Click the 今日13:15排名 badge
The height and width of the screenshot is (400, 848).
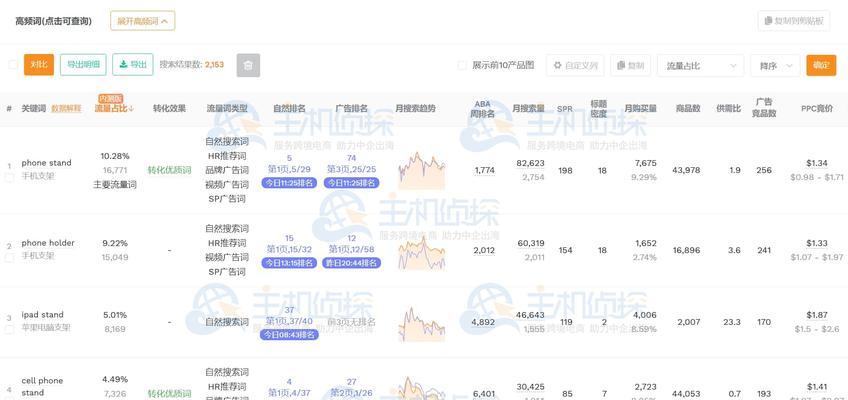click(x=289, y=263)
